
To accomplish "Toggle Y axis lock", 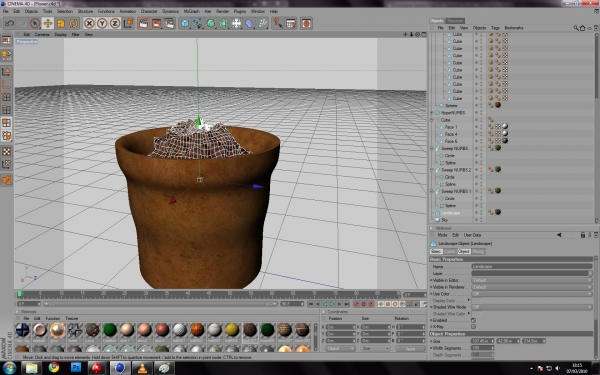I will [x=102, y=23].
